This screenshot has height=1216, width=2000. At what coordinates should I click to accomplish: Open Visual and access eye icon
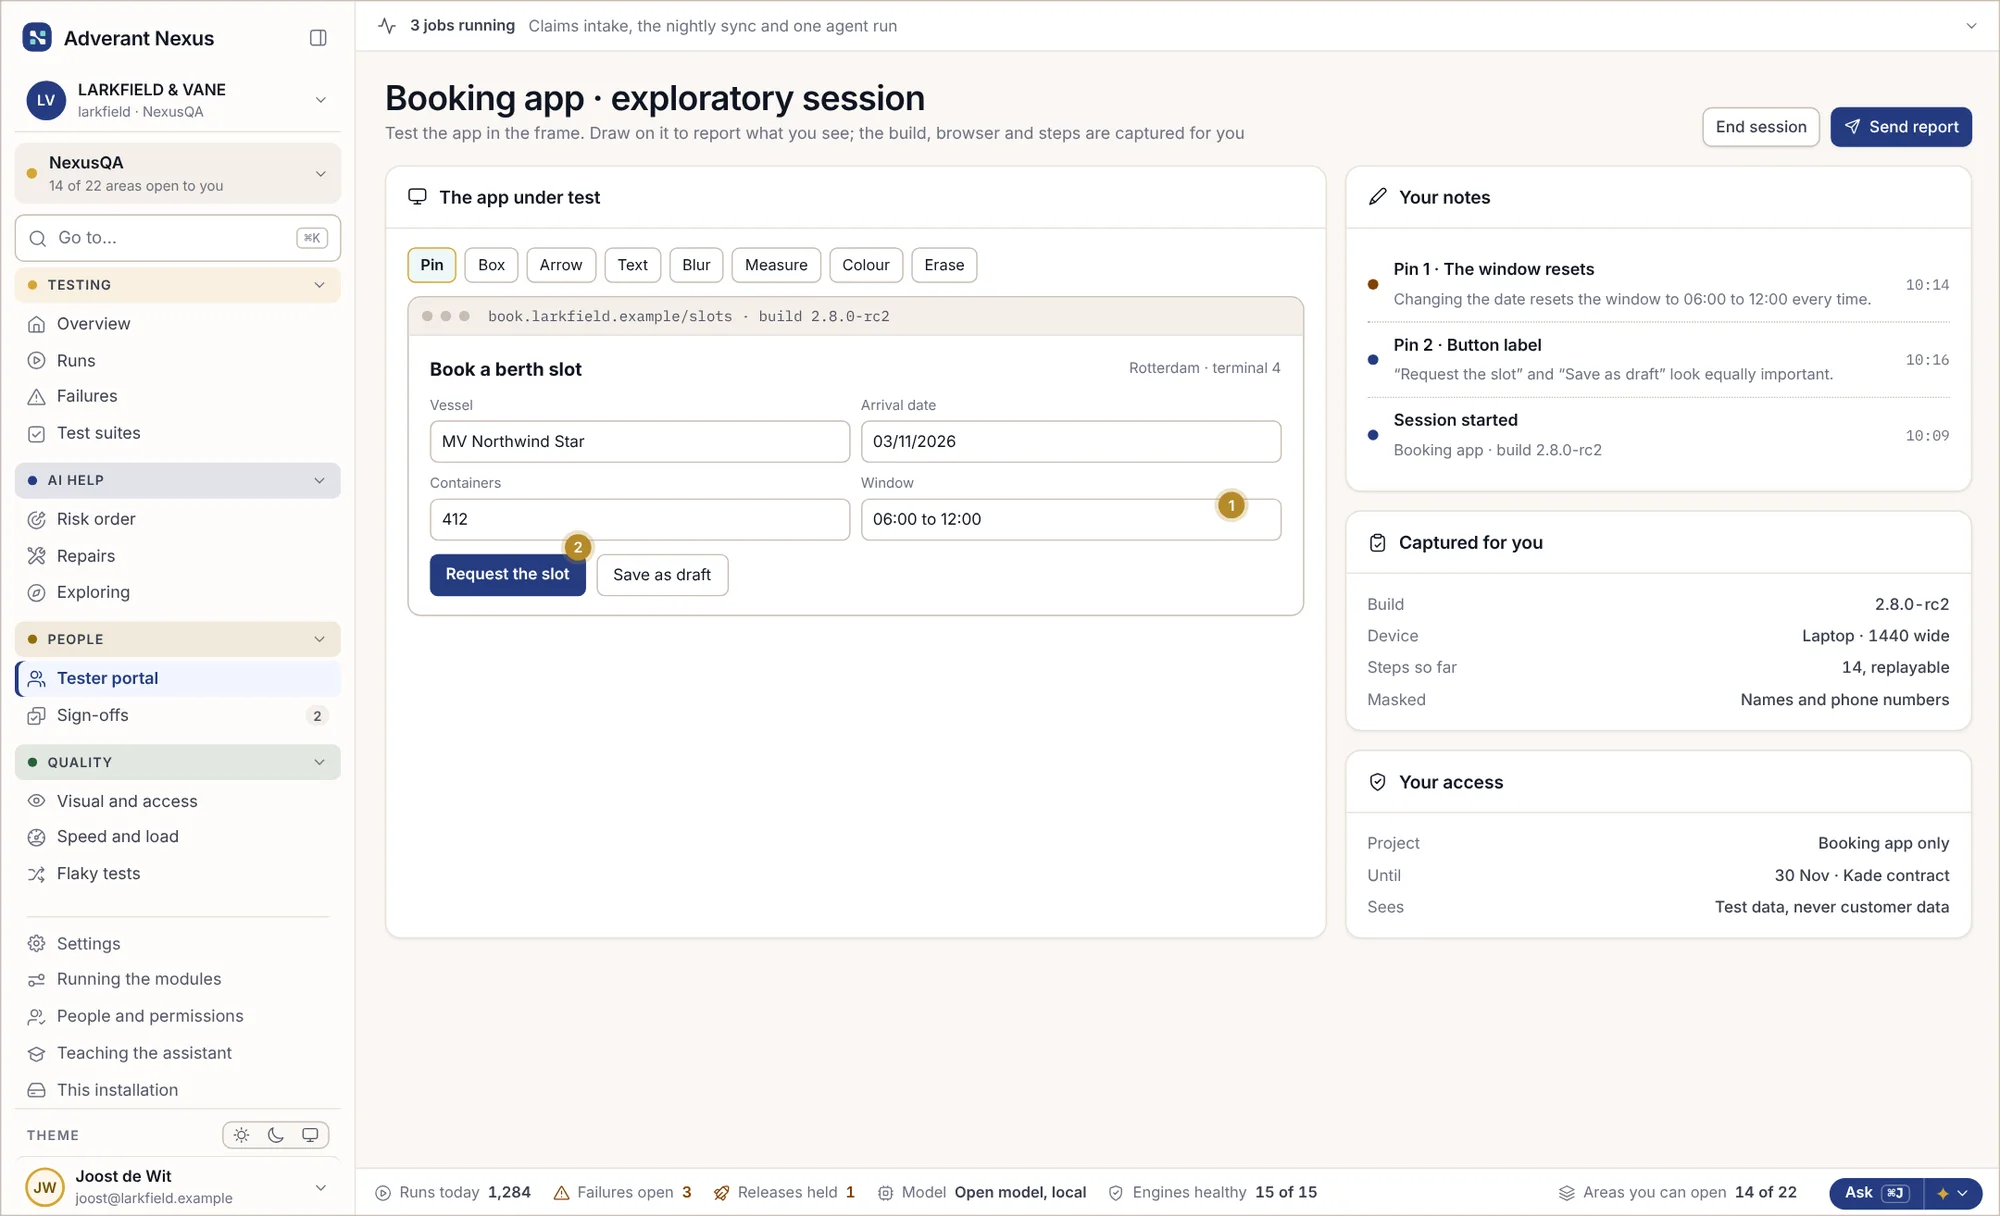click(37, 801)
